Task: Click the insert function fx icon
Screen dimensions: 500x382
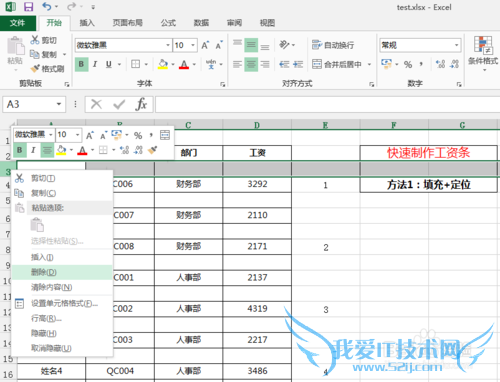Action: [x=141, y=104]
